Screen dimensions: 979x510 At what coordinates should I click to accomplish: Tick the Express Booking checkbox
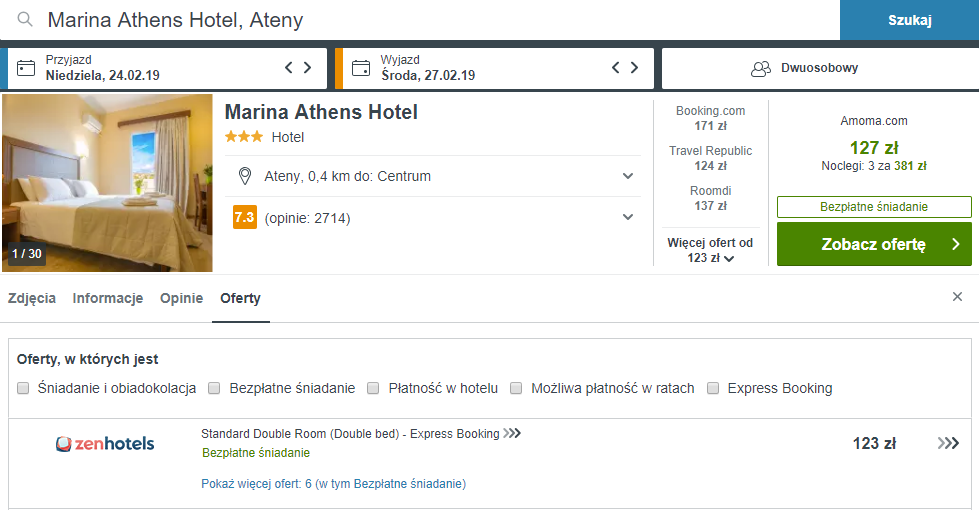click(713, 388)
